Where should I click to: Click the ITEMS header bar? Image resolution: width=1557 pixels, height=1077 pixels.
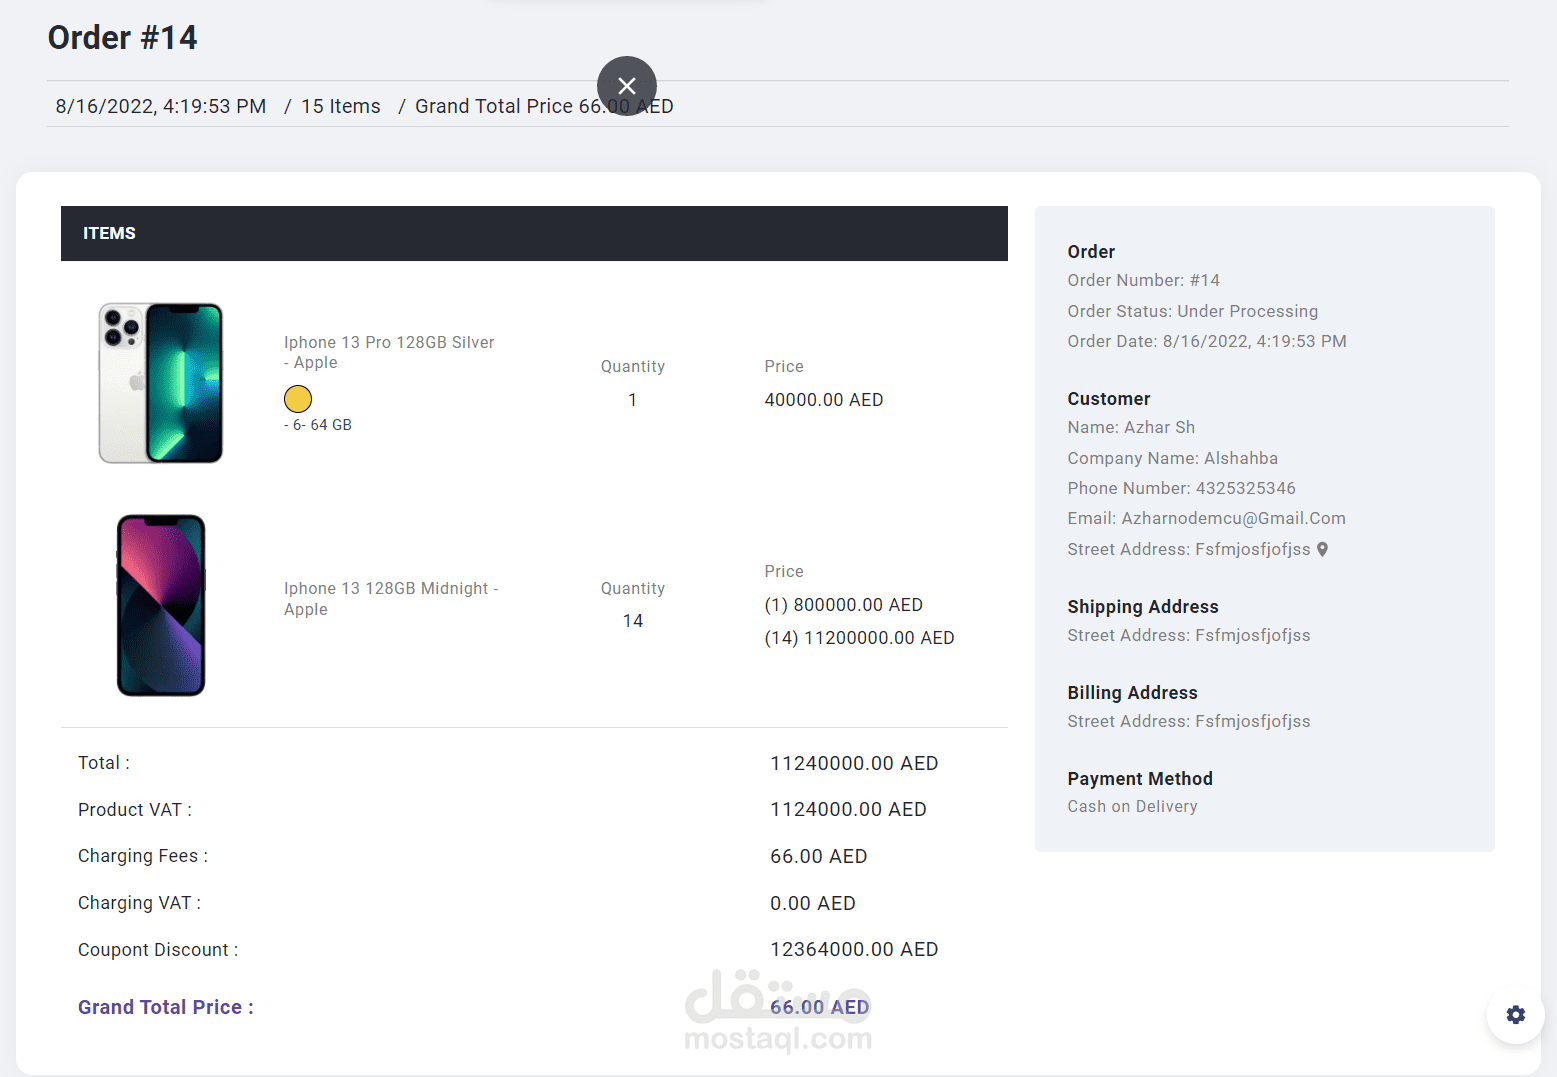pyautogui.click(x=109, y=233)
